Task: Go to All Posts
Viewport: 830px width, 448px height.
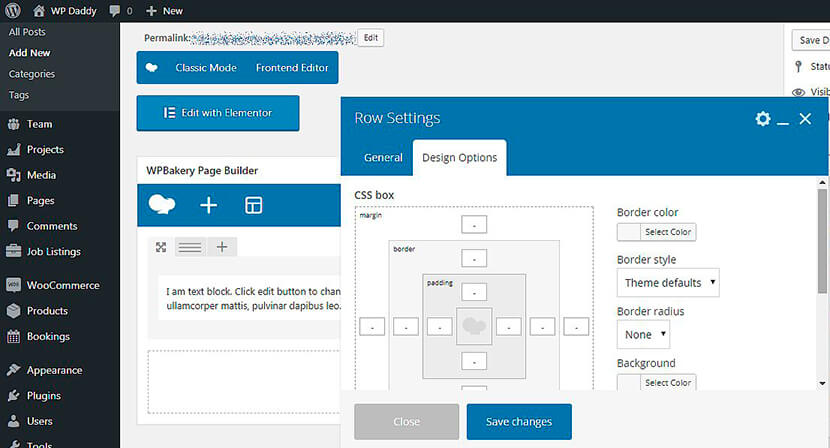Action: (27, 32)
